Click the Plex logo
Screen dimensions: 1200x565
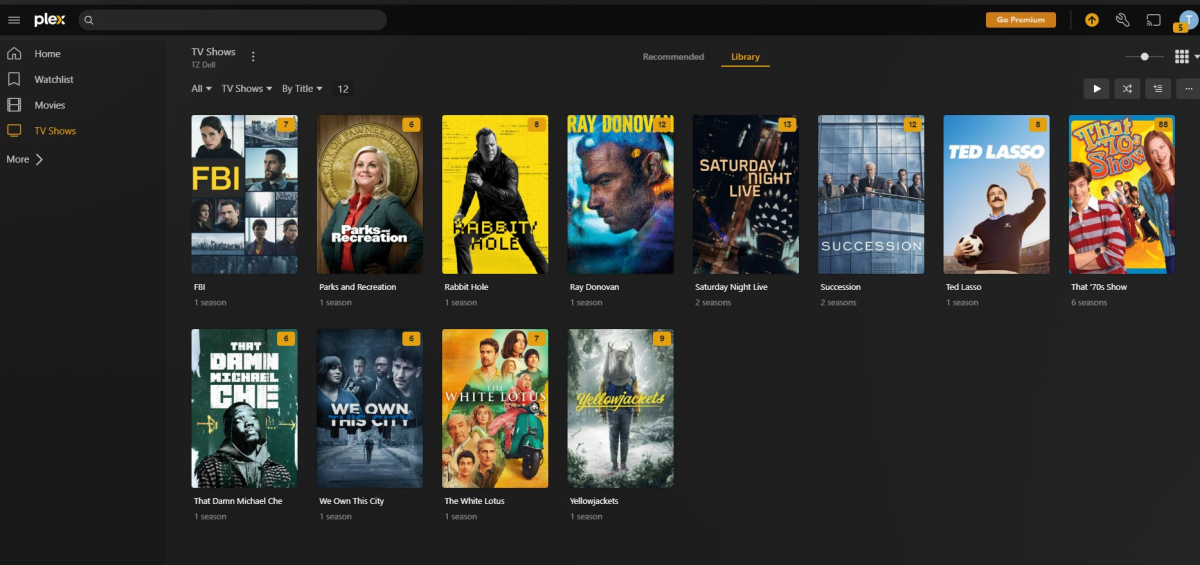coord(50,19)
